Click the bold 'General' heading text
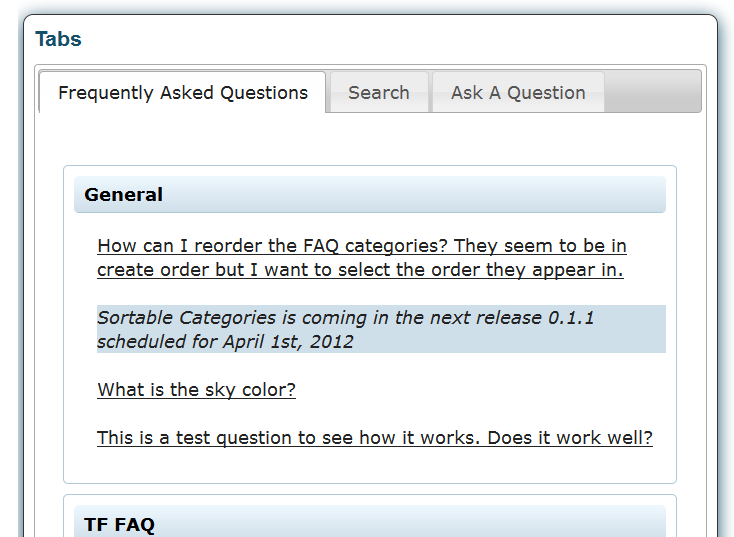This screenshot has height=537, width=734. 124,195
